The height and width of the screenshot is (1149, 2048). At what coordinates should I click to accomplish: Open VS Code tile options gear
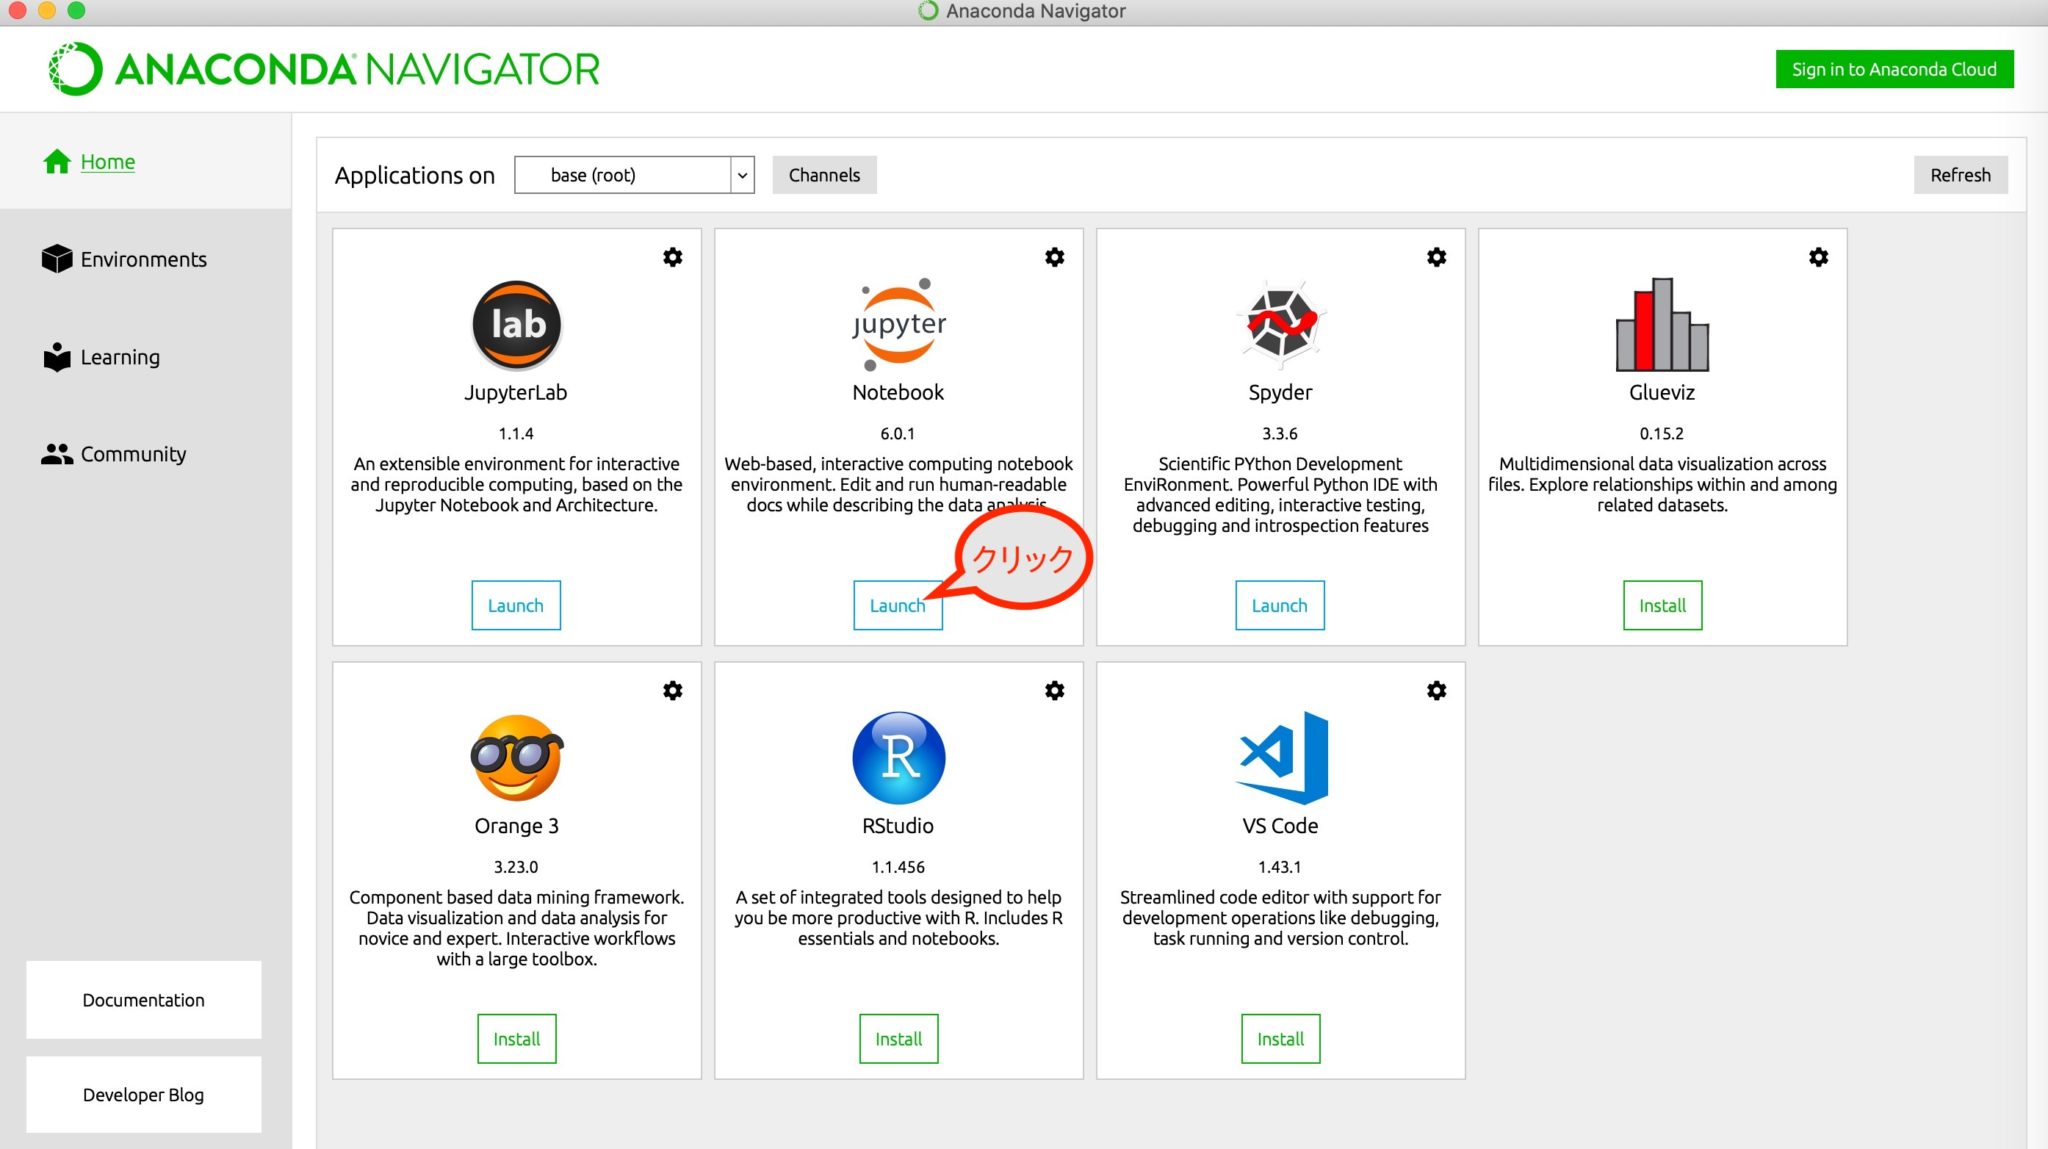(1437, 691)
